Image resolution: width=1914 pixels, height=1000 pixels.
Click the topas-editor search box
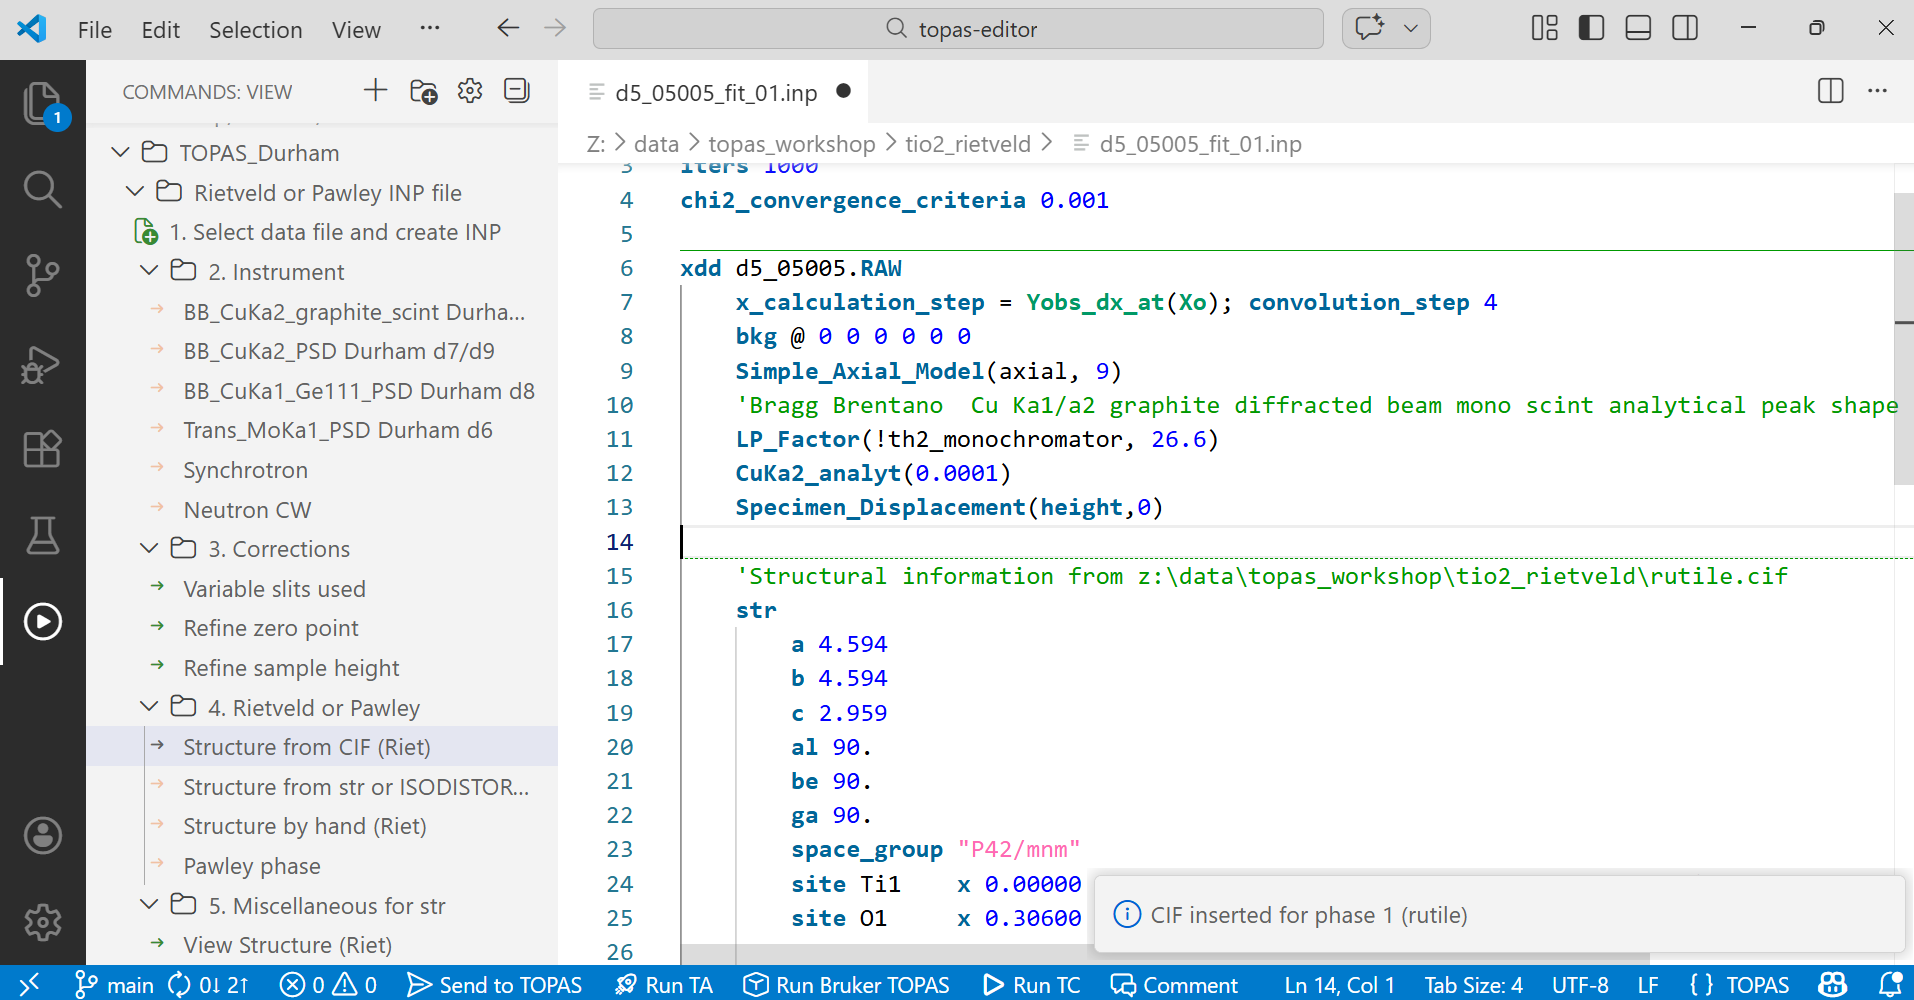pos(958,29)
